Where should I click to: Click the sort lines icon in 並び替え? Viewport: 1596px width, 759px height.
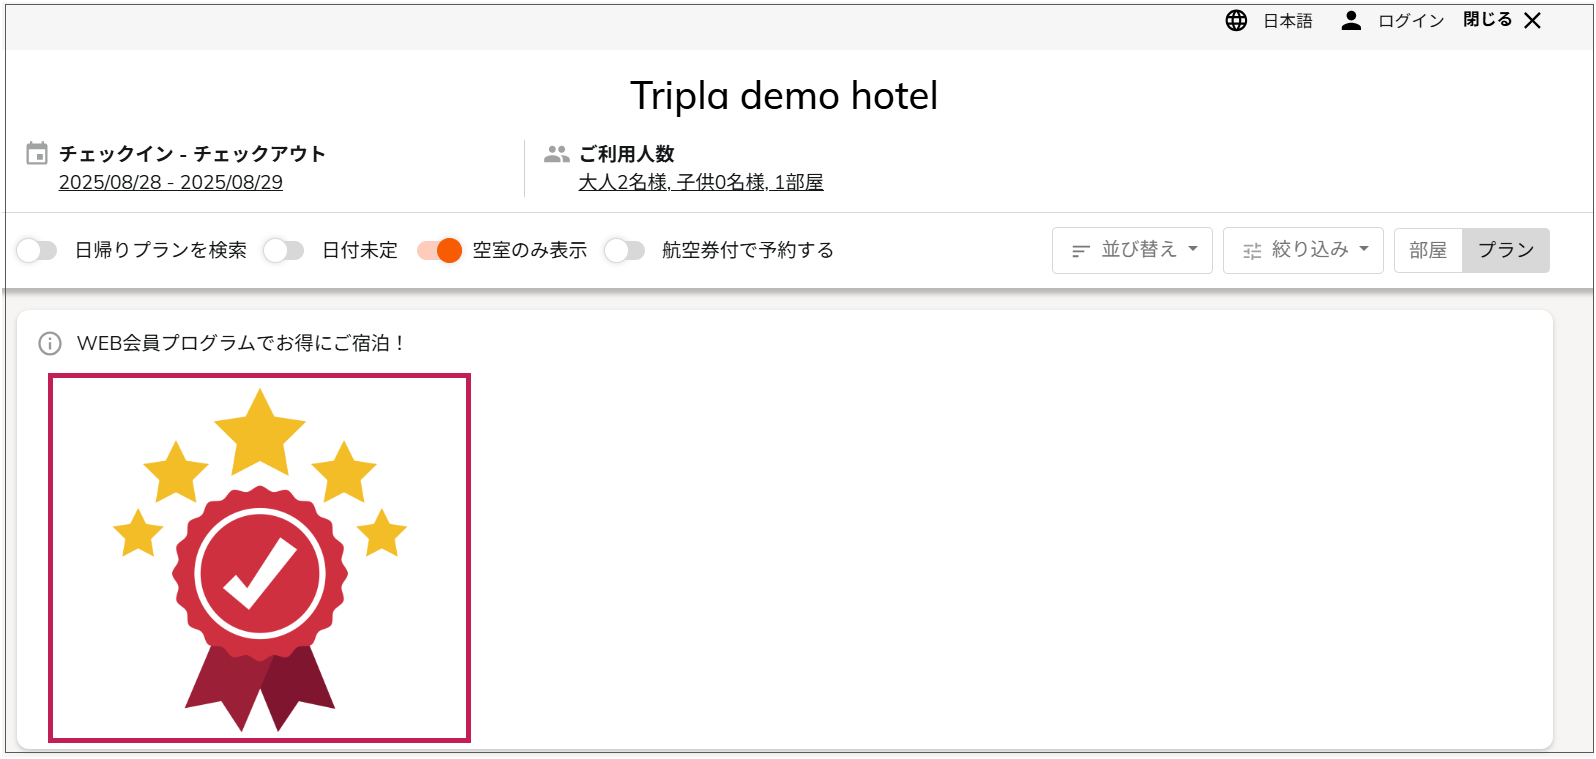tap(1080, 251)
